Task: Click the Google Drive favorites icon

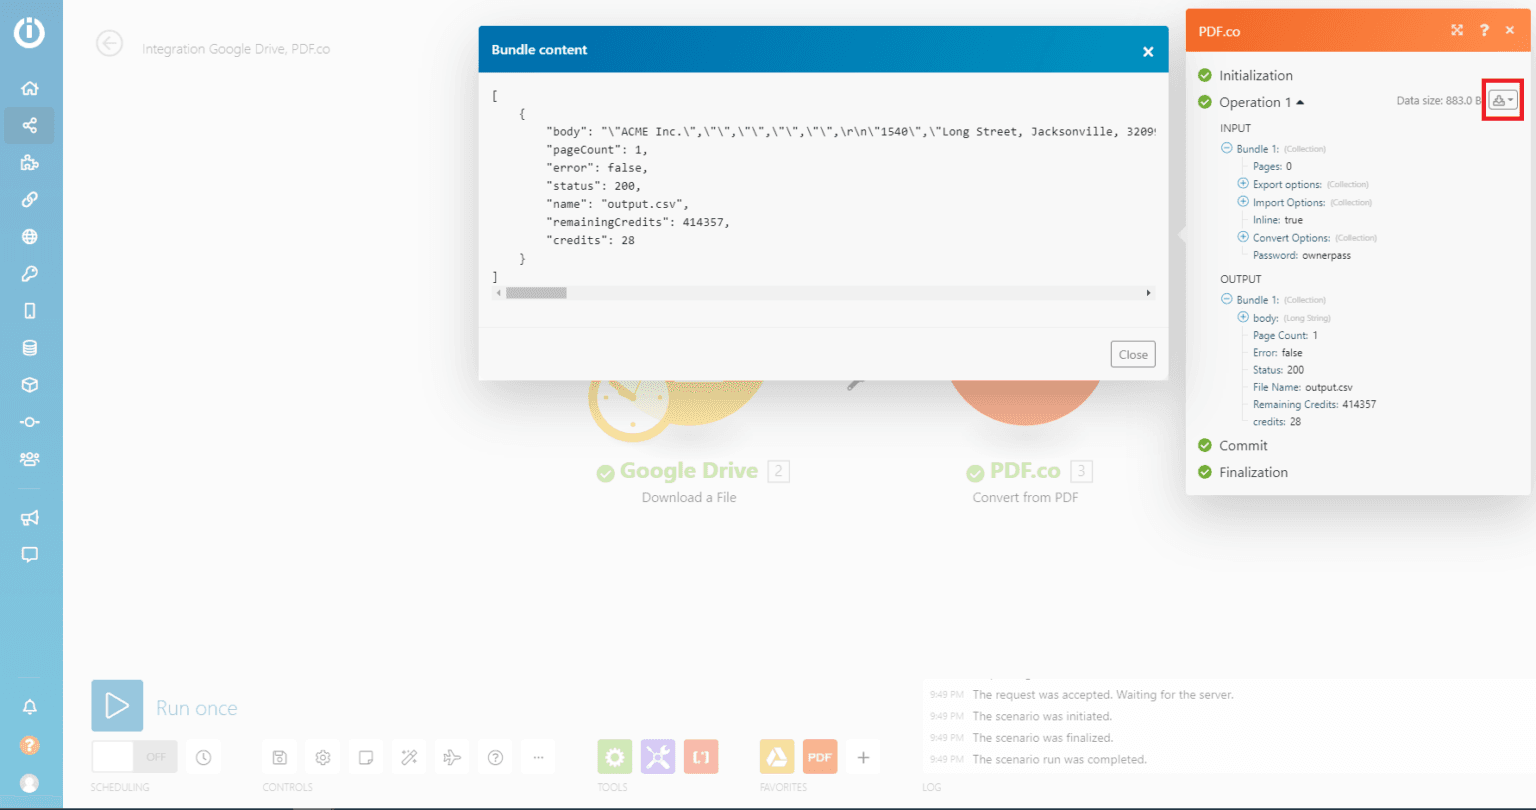Action: click(777, 757)
